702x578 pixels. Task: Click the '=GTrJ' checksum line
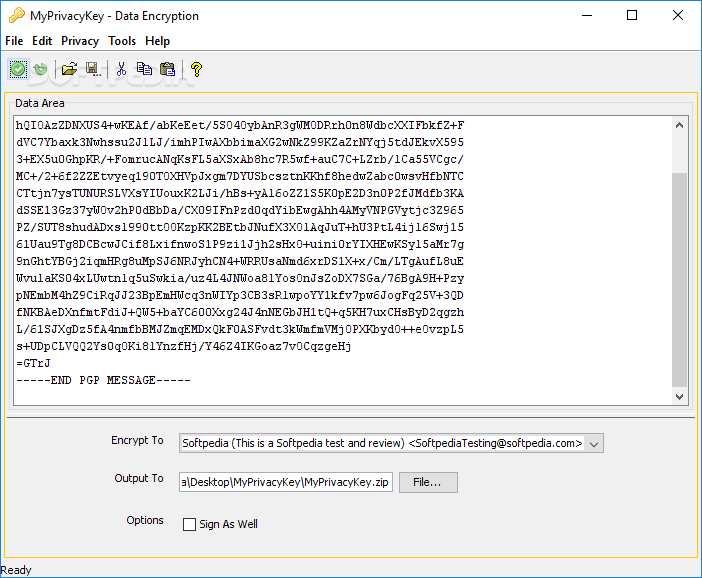tap(33, 364)
